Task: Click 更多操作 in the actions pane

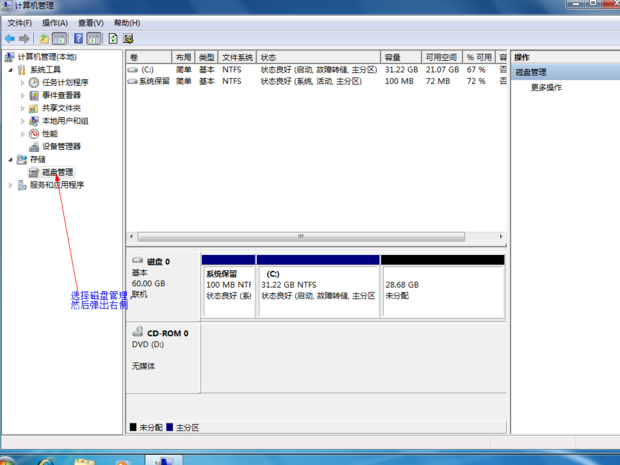Action: [546, 88]
